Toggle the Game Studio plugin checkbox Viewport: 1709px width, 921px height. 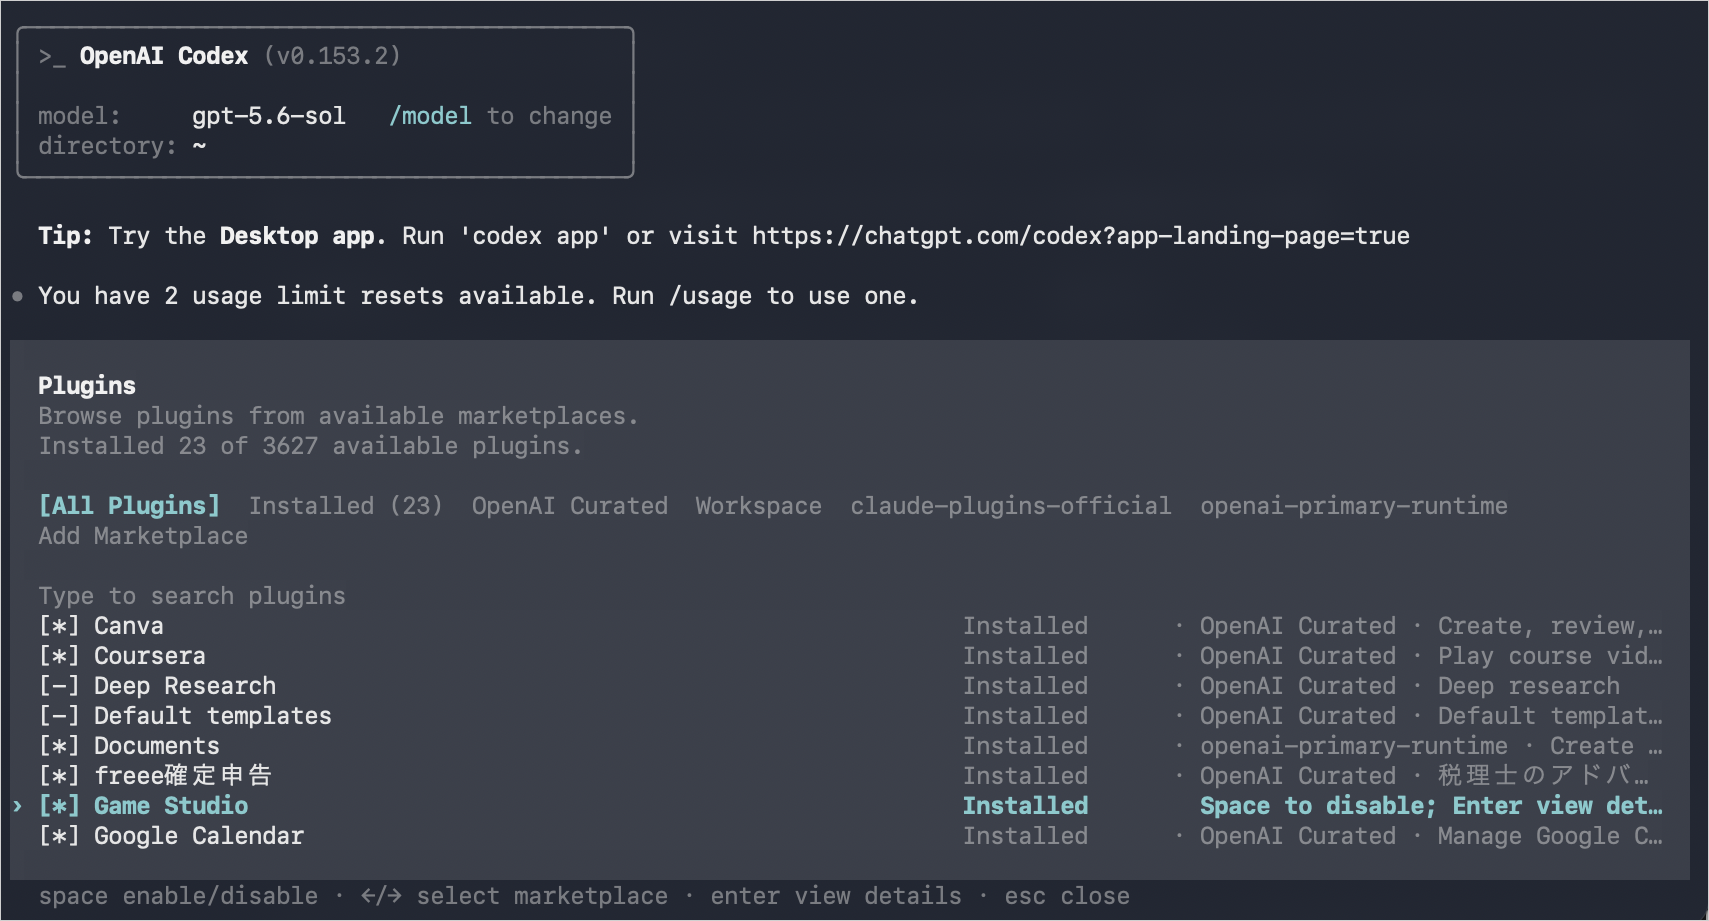[59, 806]
